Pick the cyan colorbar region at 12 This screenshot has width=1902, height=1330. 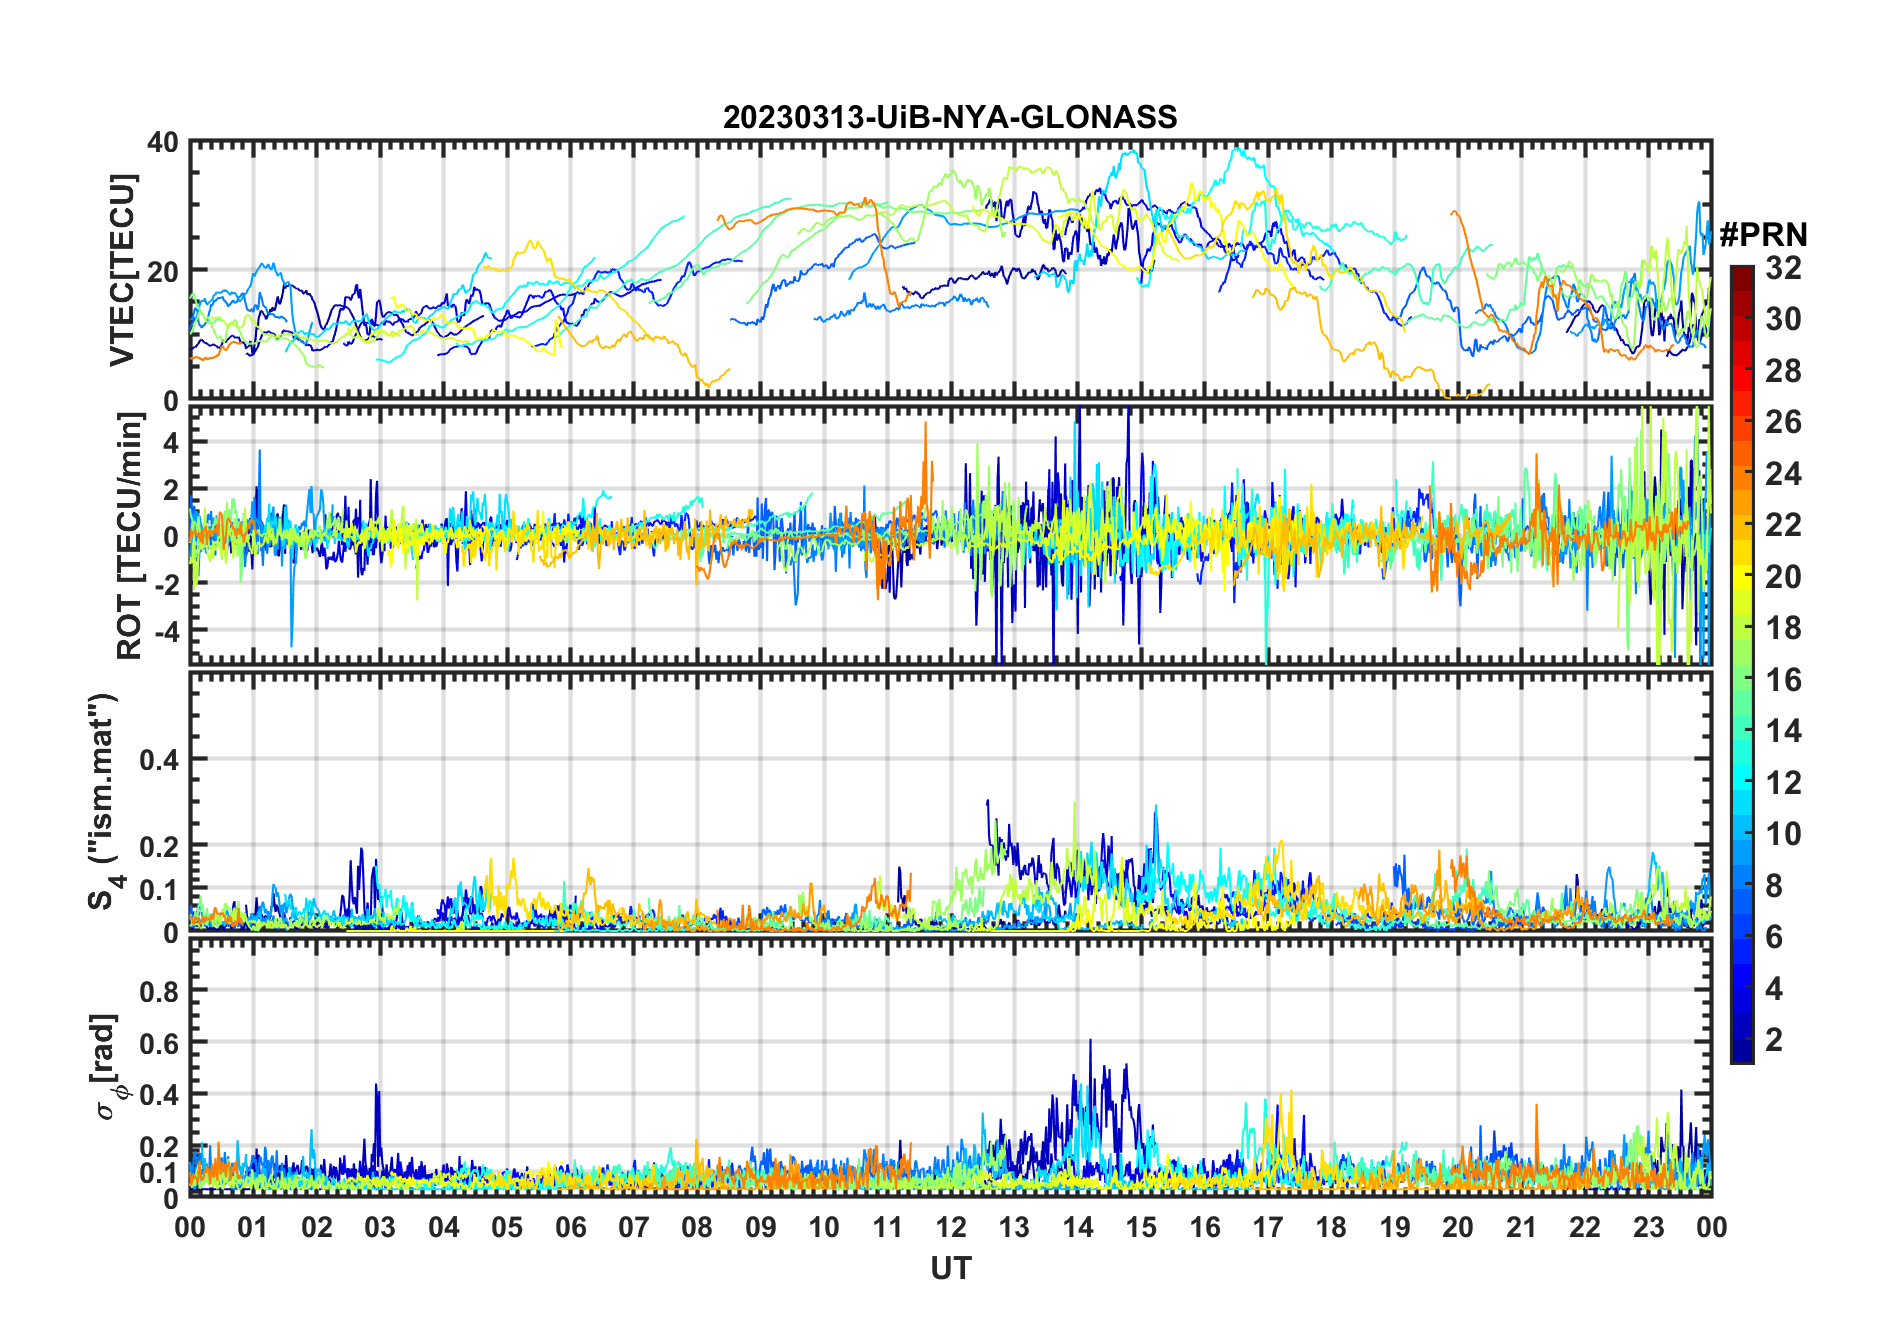(x=1742, y=782)
